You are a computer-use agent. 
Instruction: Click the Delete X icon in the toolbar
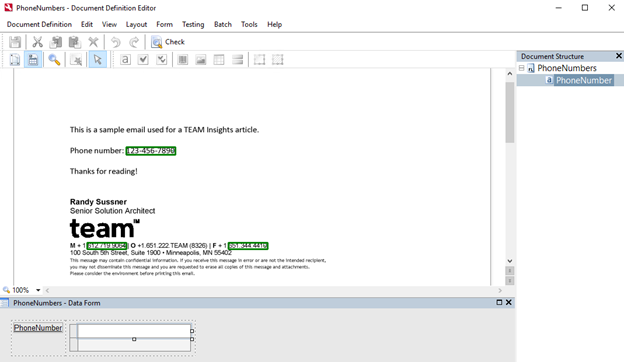point(93,42)
